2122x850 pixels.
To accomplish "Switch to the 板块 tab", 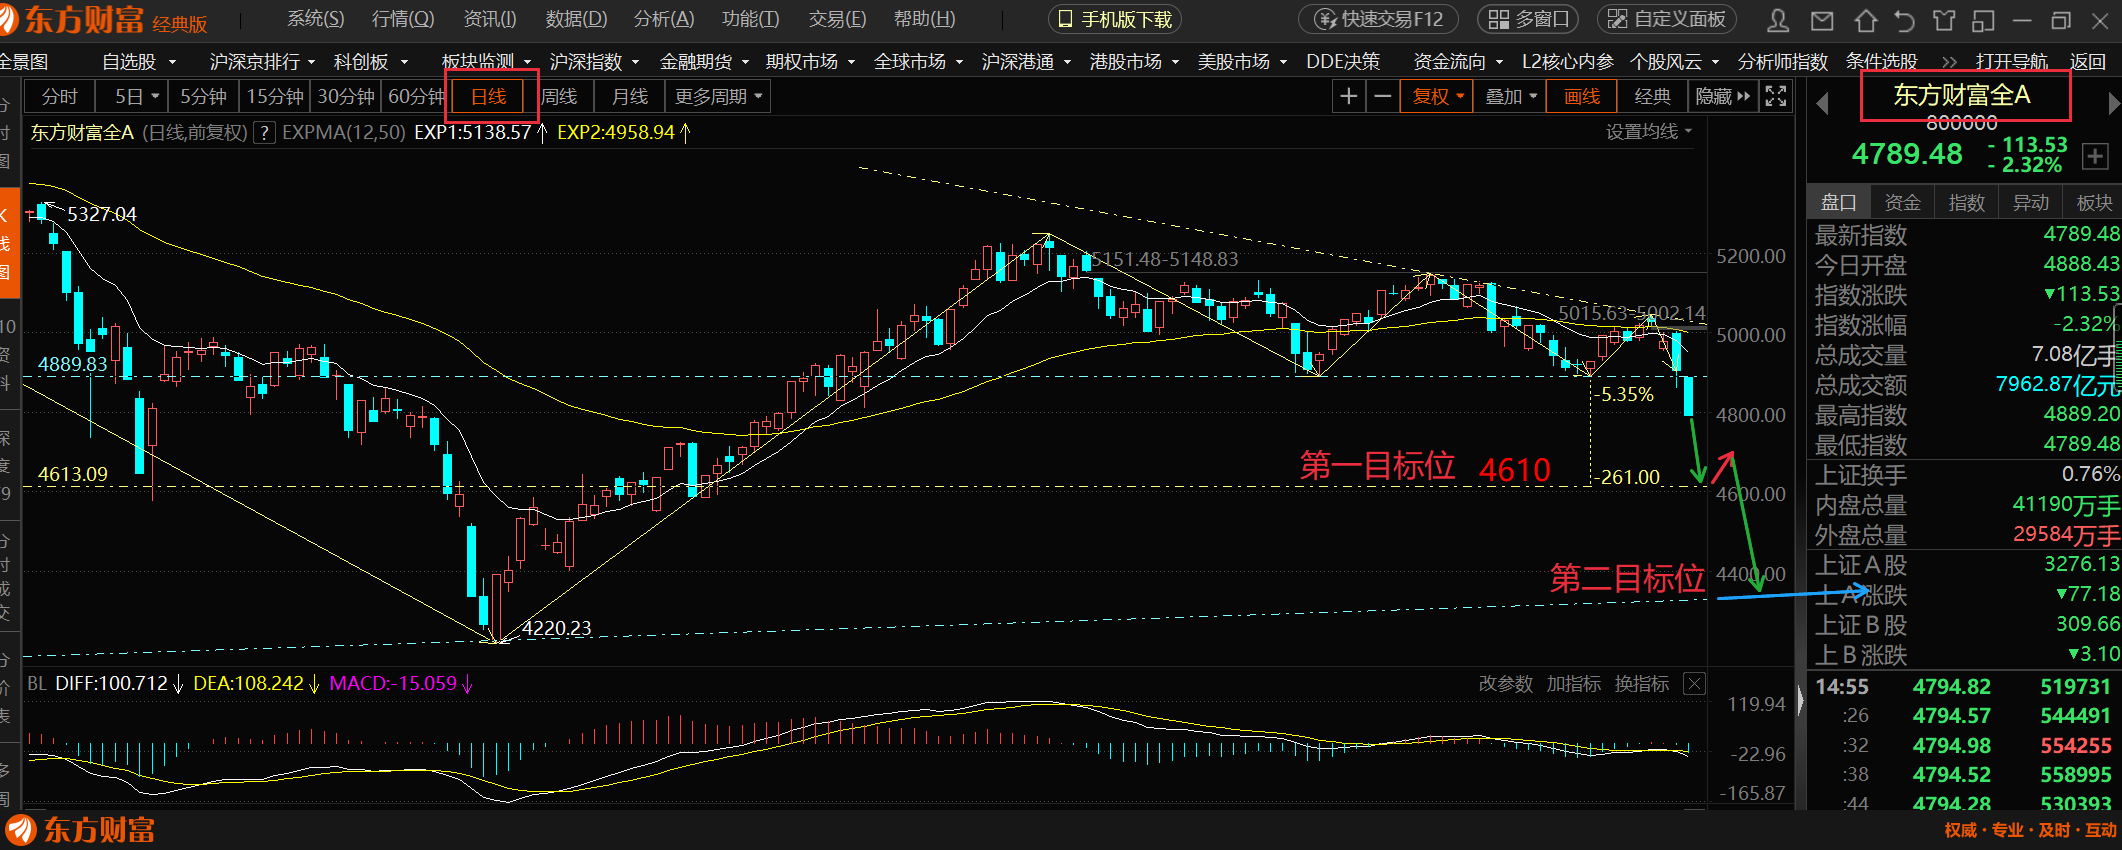I will click(x=2093, y=203).
